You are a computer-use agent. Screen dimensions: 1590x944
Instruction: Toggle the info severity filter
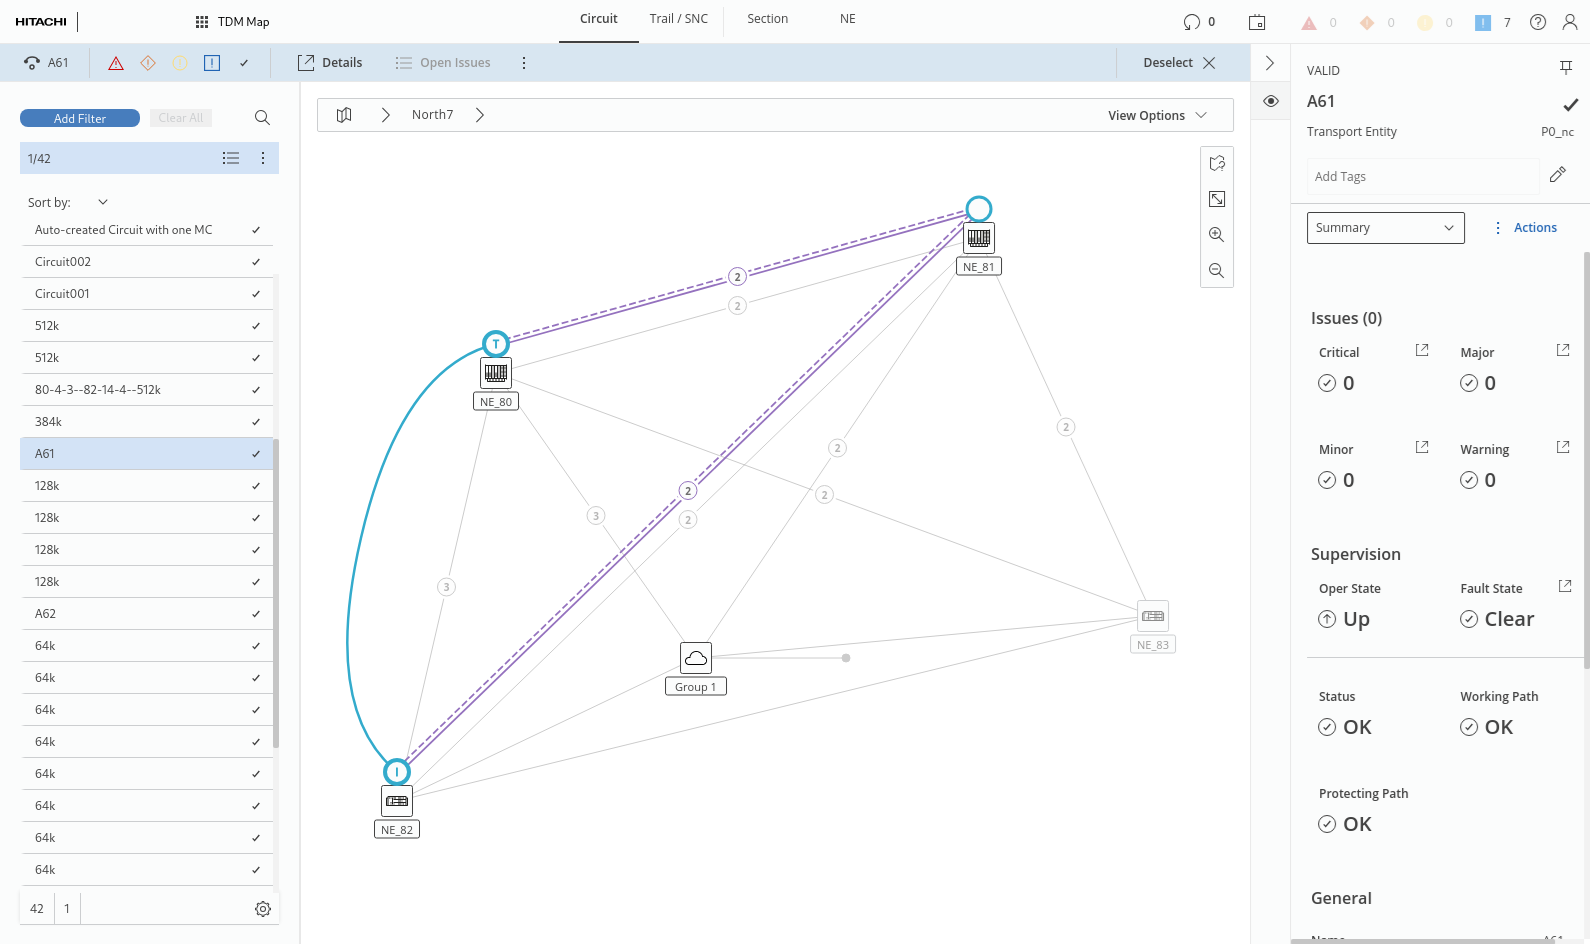pyautogui.click(x=212, y=63)
